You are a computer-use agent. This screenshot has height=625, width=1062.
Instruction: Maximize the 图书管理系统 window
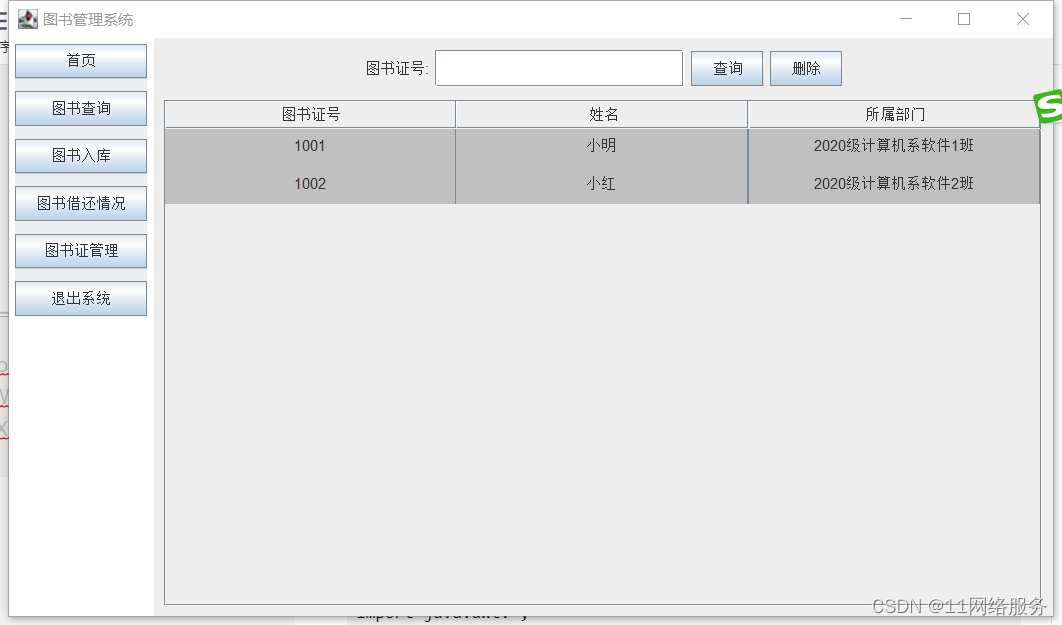click(964, 19)
